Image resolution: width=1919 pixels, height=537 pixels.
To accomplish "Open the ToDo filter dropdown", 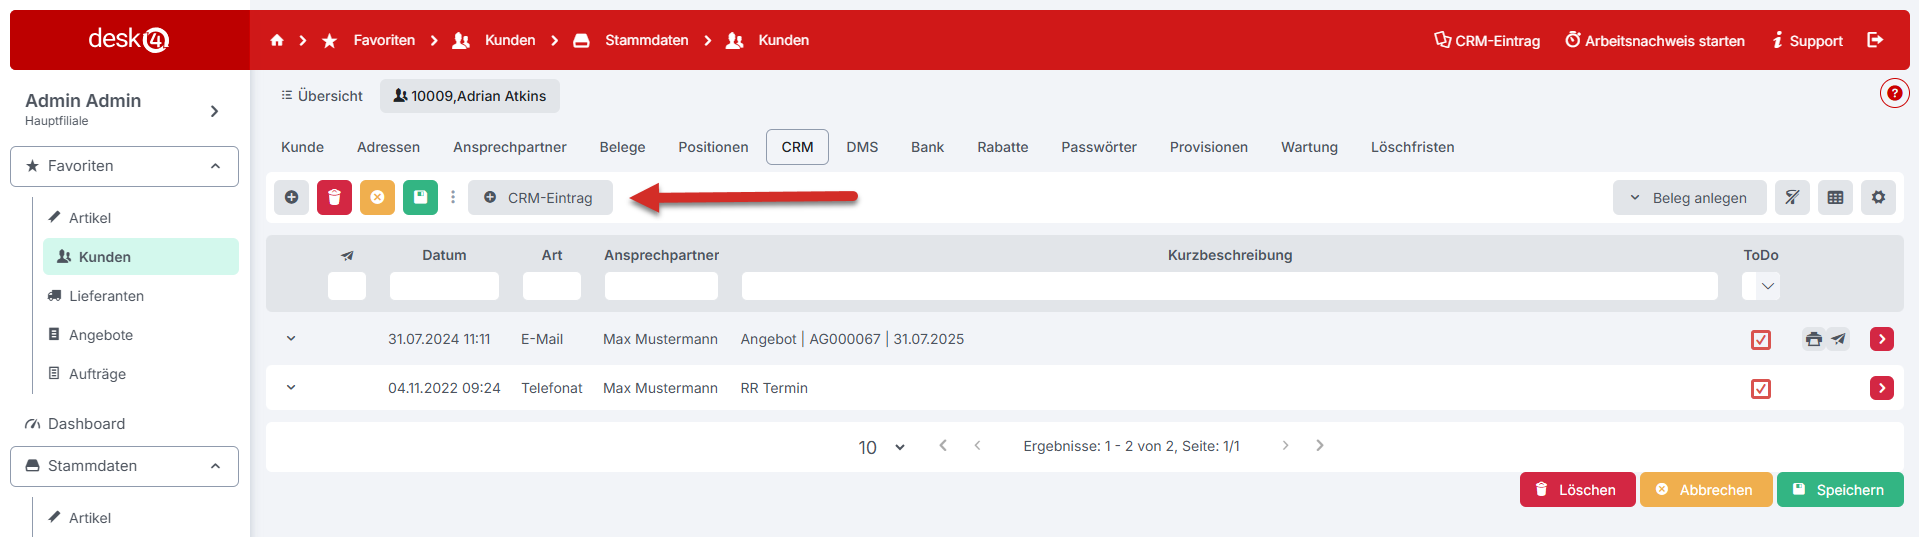I will tap(1761, 286).
